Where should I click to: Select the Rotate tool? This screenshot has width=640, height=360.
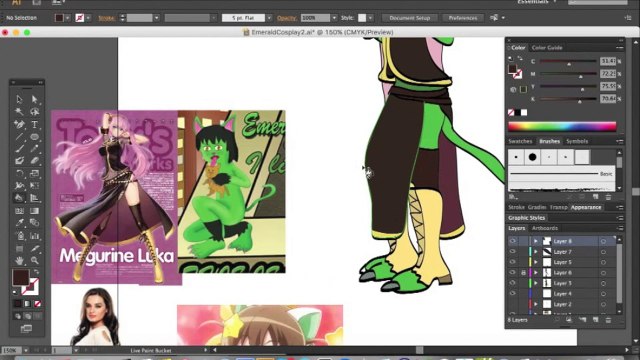pos(19,173)
